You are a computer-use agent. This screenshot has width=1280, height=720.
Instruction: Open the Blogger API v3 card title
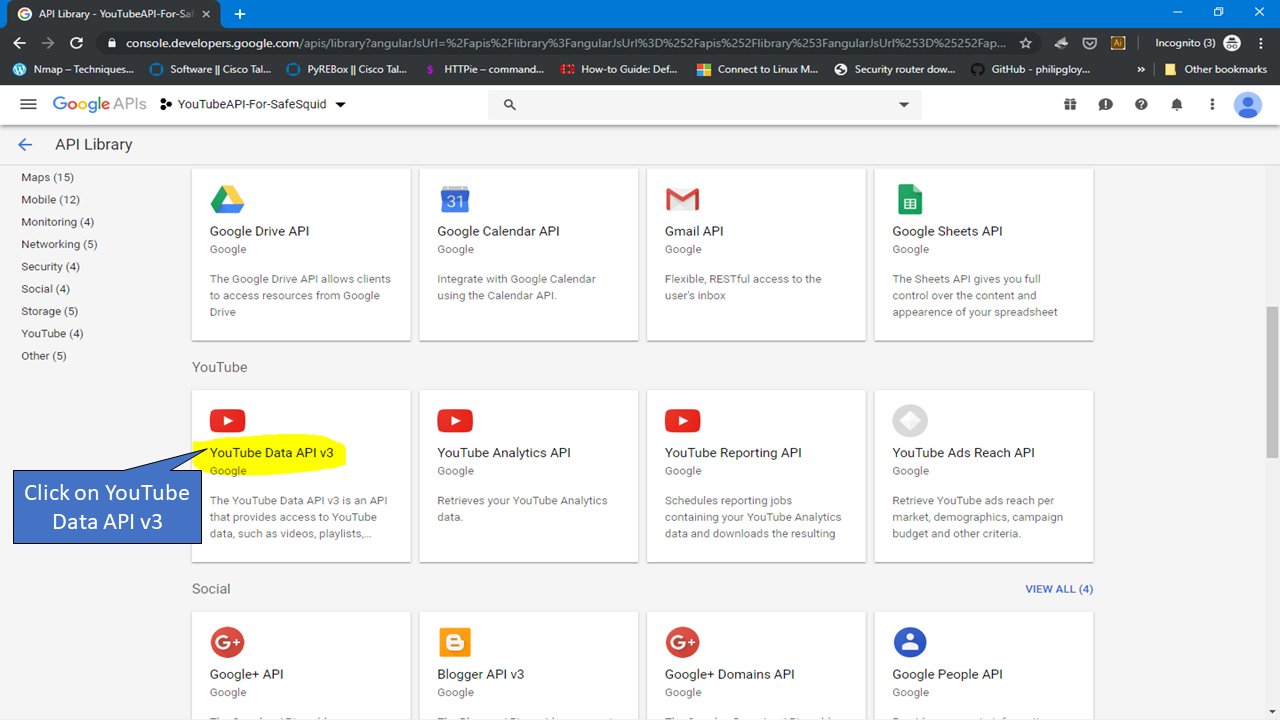pos(481,674)
